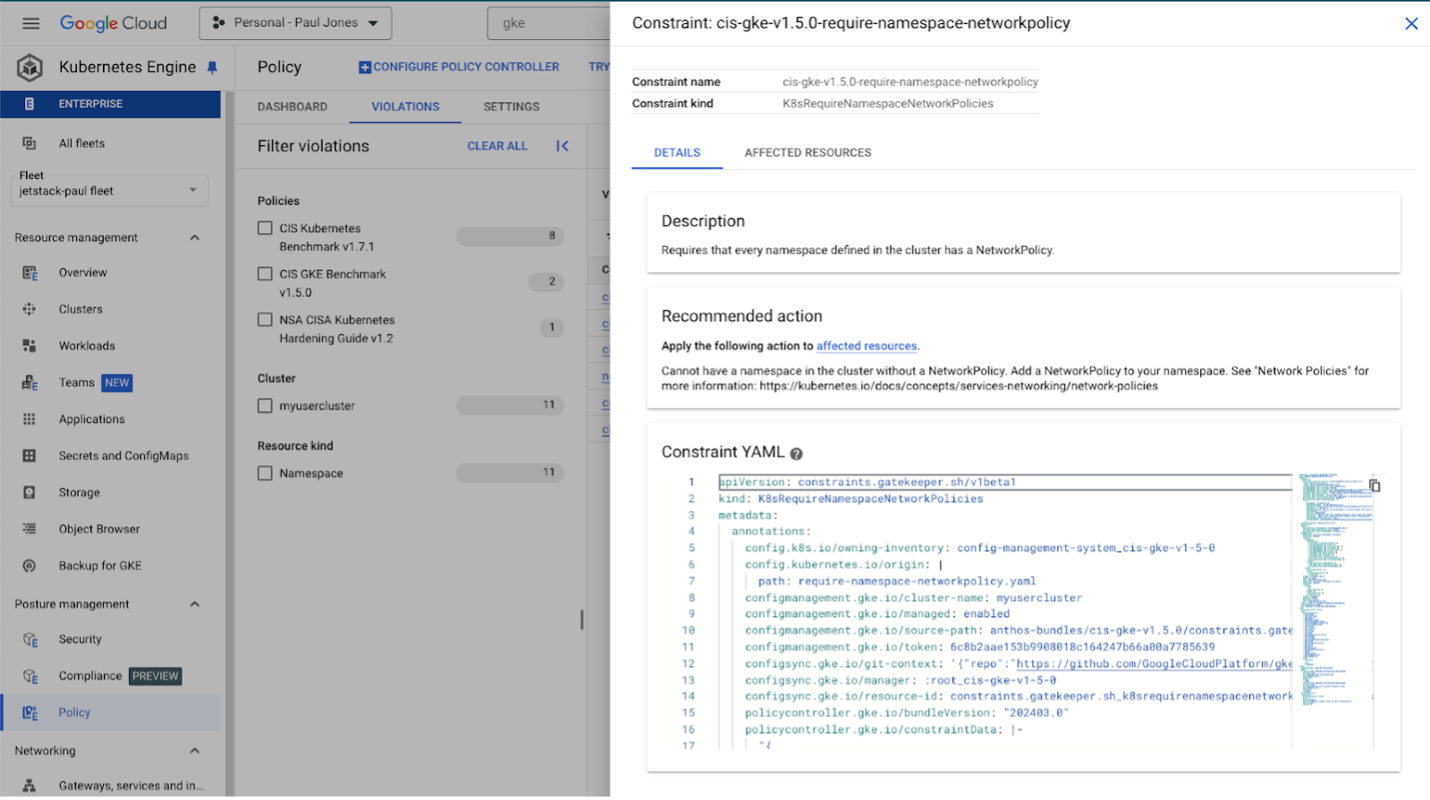This screenshot has height=800, width=1430.
Task: Collapse the Networking section
Action: (x=195, y=751)
